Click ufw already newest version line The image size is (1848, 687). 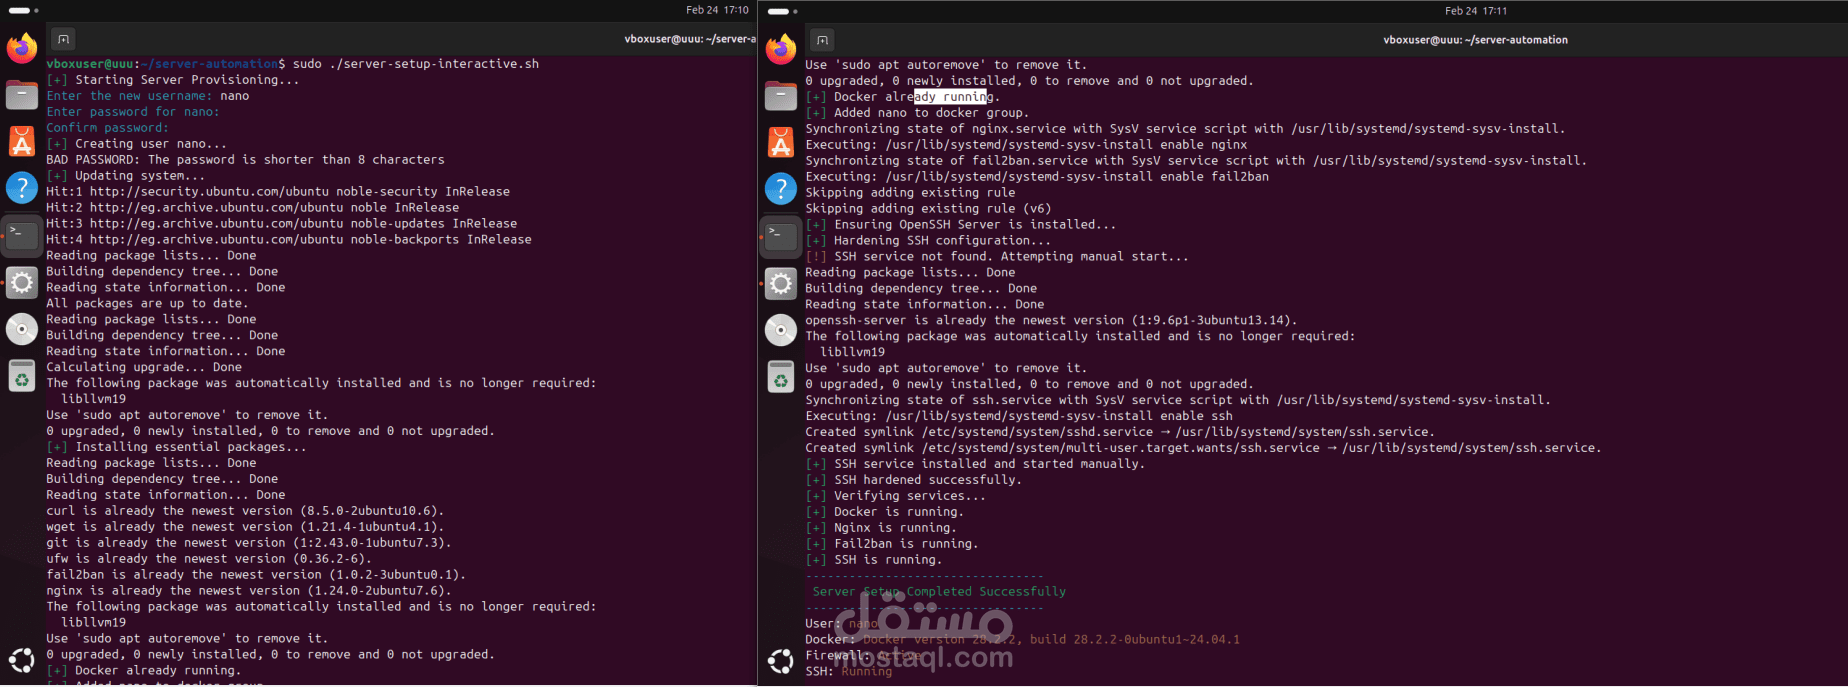click(209, 559)
